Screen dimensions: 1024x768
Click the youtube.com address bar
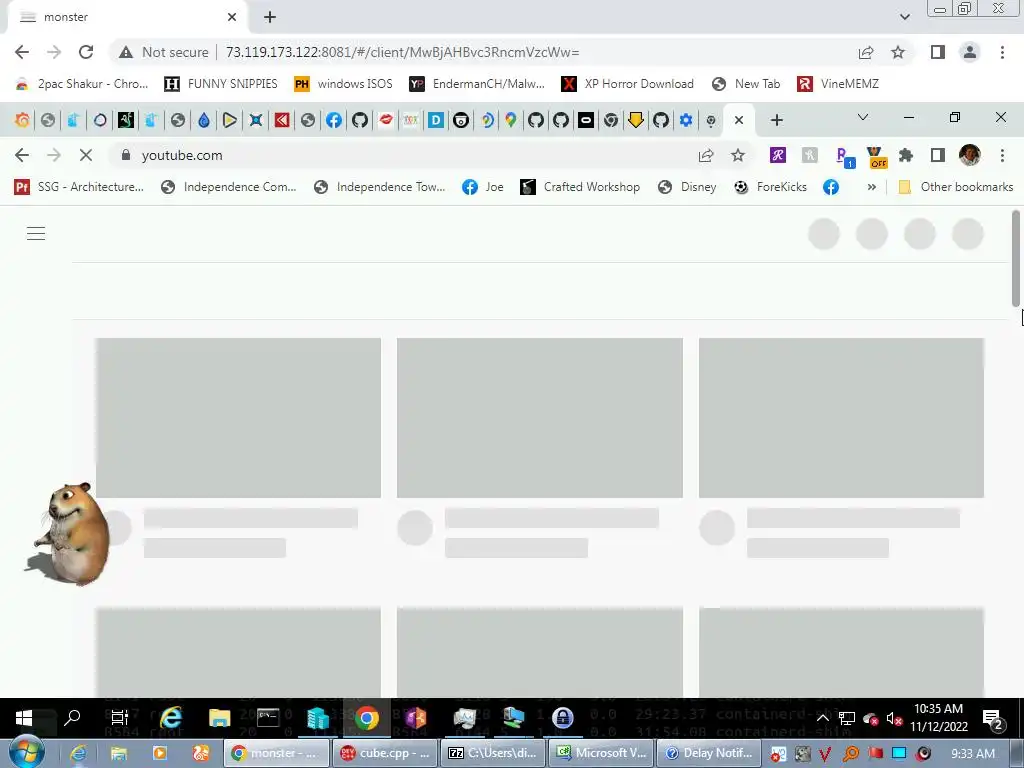[x=405, y=155]
